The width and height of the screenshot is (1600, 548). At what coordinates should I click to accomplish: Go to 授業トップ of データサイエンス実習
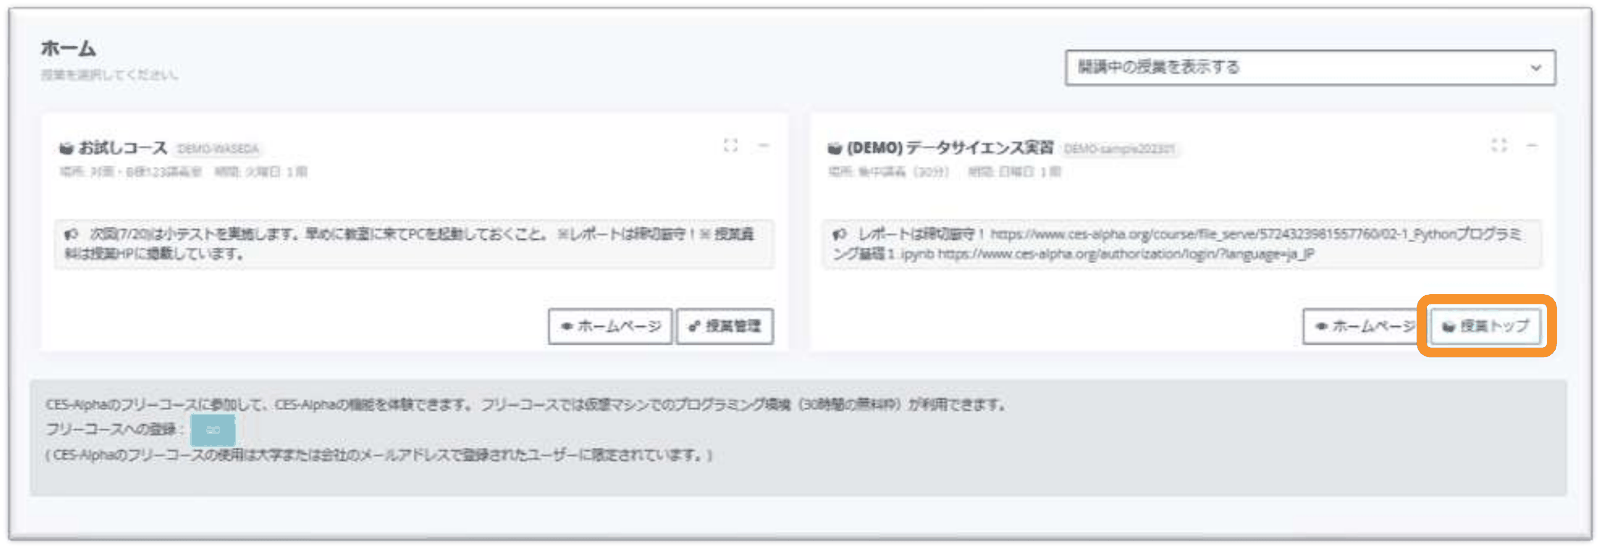tap(1485, 326)
